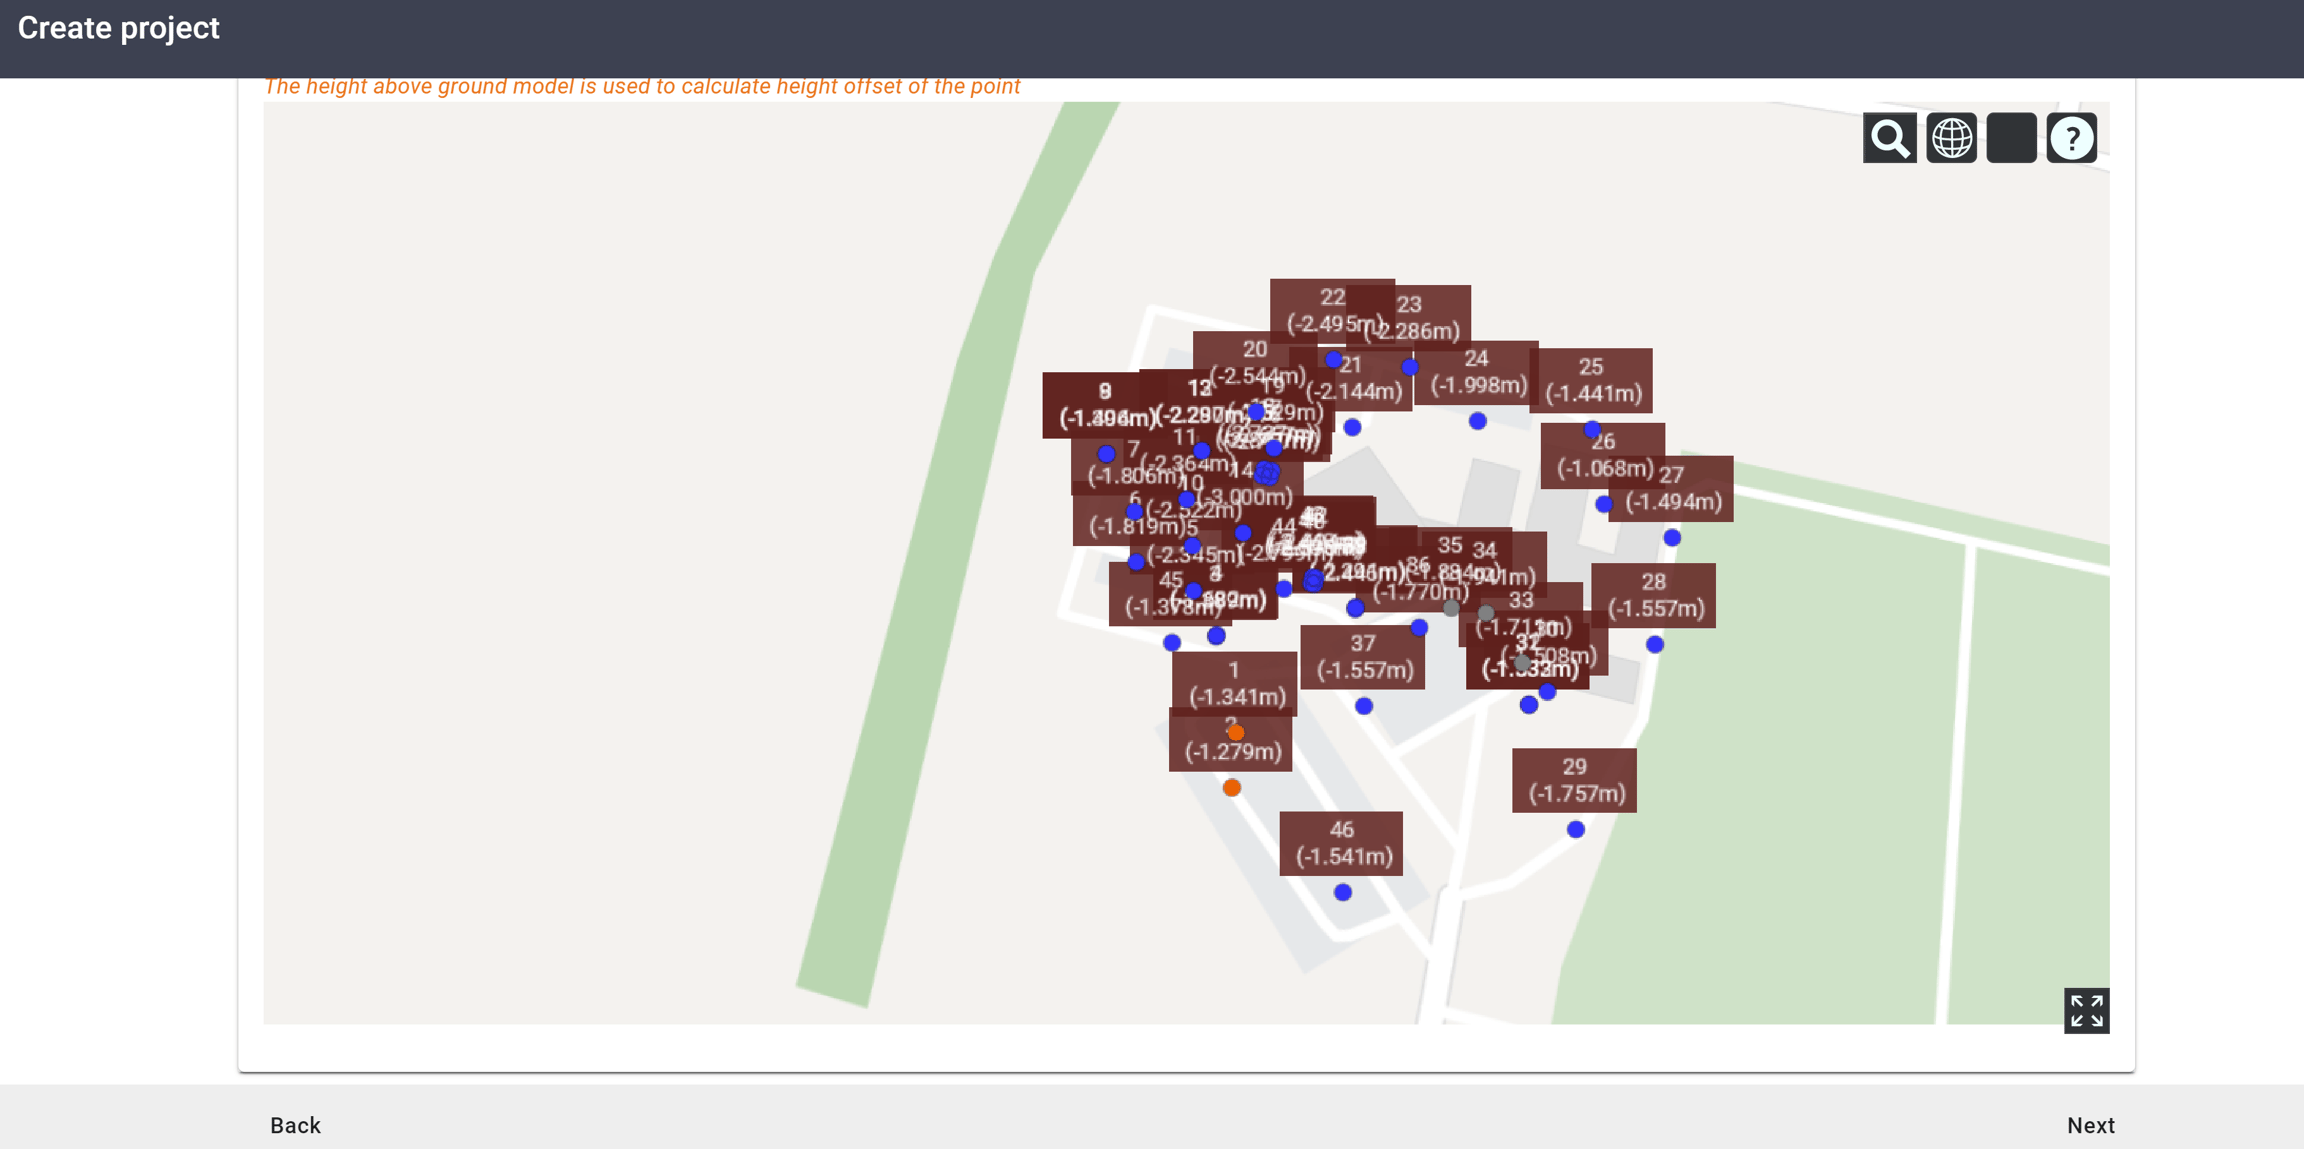Select point label 1 (-1.341m)
The width and height of the screenshot is (2304, 1149).
pyautogui.click(x=1234, y=683)
